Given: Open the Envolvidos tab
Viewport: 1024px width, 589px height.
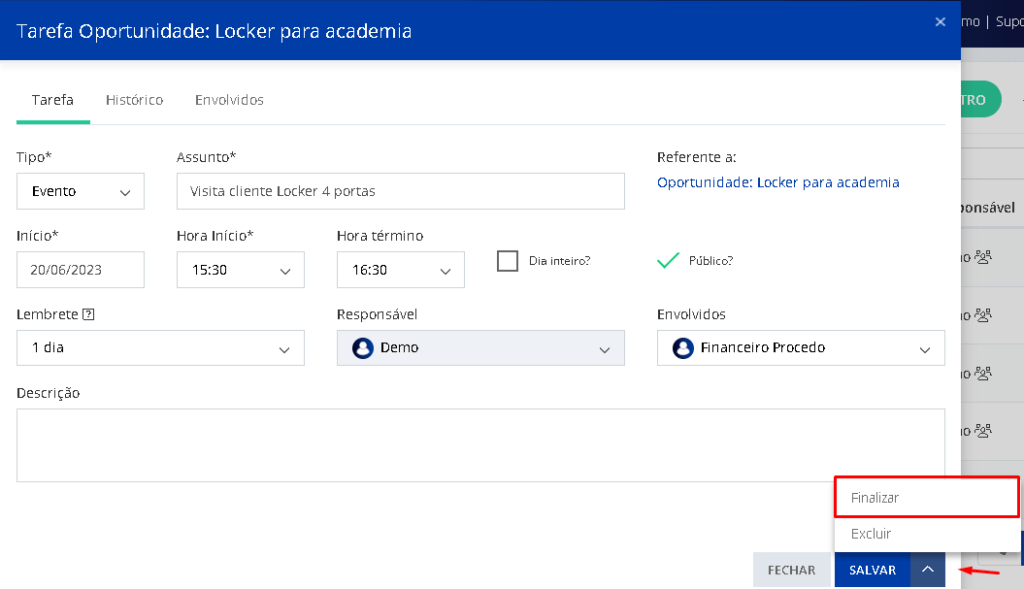Looking at the screenshot, I should pyautogui.click(x=229, y=100).
